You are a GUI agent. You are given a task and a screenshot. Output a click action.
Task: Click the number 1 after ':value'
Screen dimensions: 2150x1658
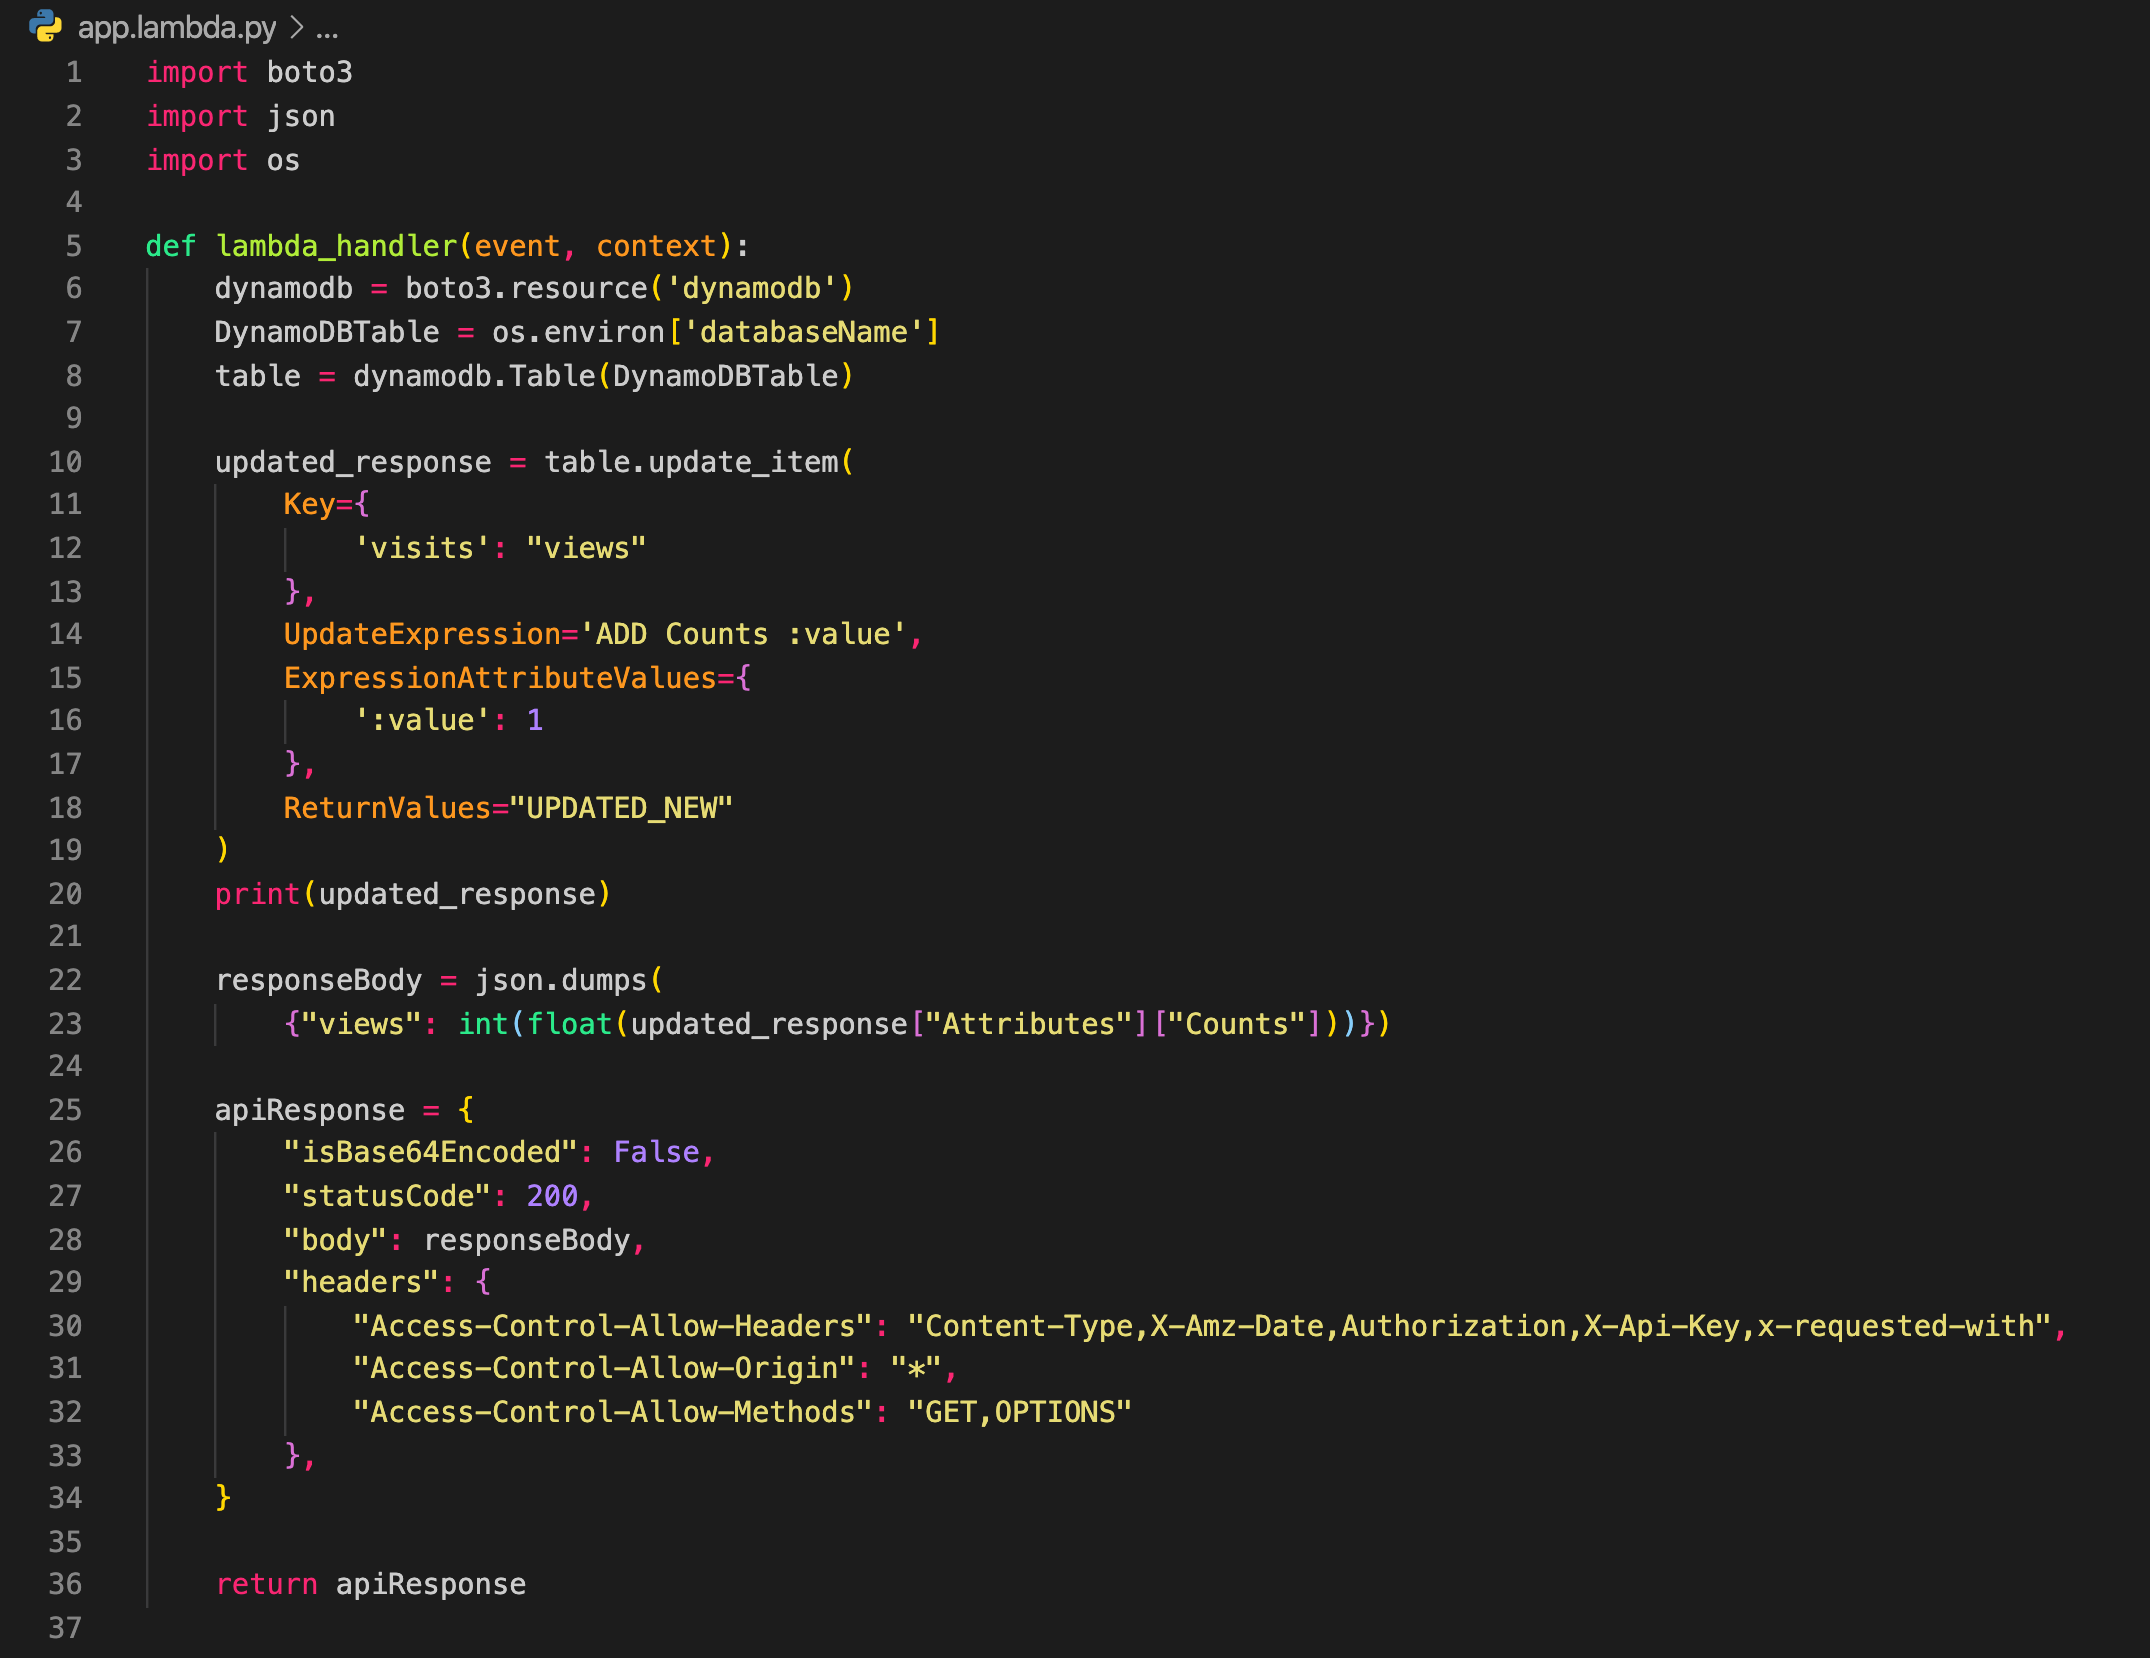535,721
